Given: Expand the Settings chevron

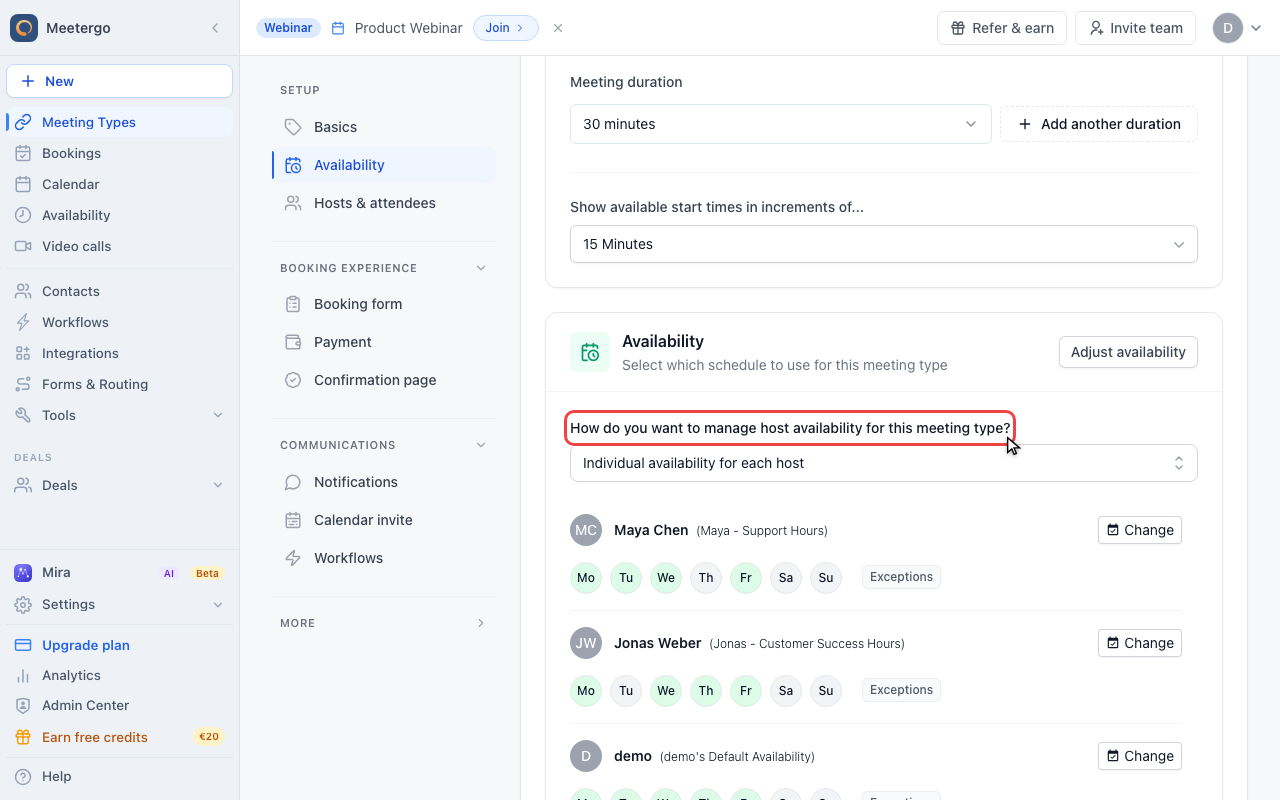Looking at the screenshot, I should 217,604.
